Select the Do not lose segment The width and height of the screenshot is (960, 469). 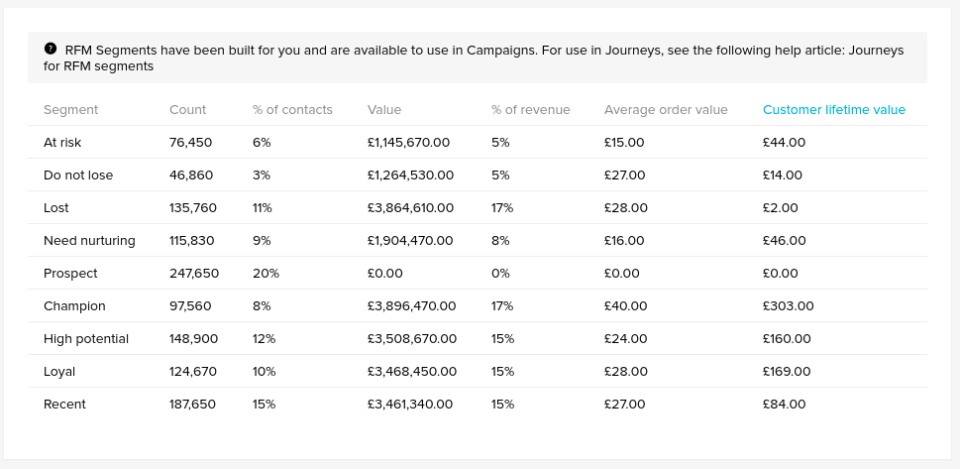click(78, 175)
